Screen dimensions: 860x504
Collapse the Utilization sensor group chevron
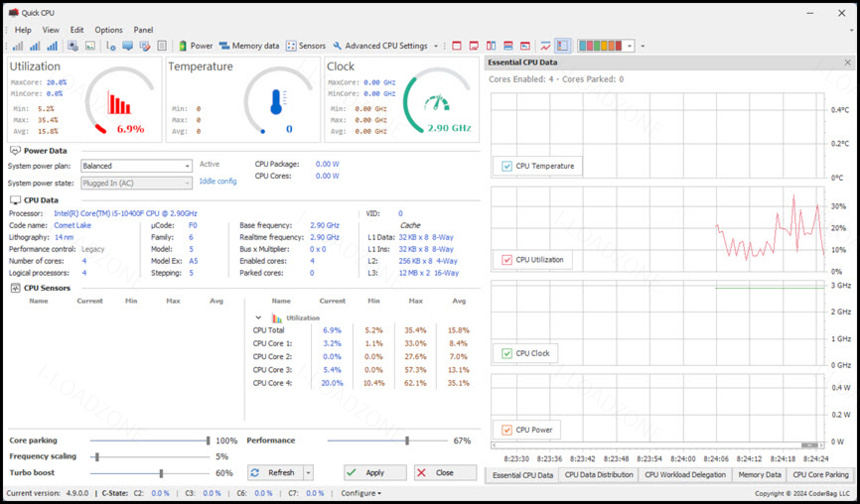[258, 318]
